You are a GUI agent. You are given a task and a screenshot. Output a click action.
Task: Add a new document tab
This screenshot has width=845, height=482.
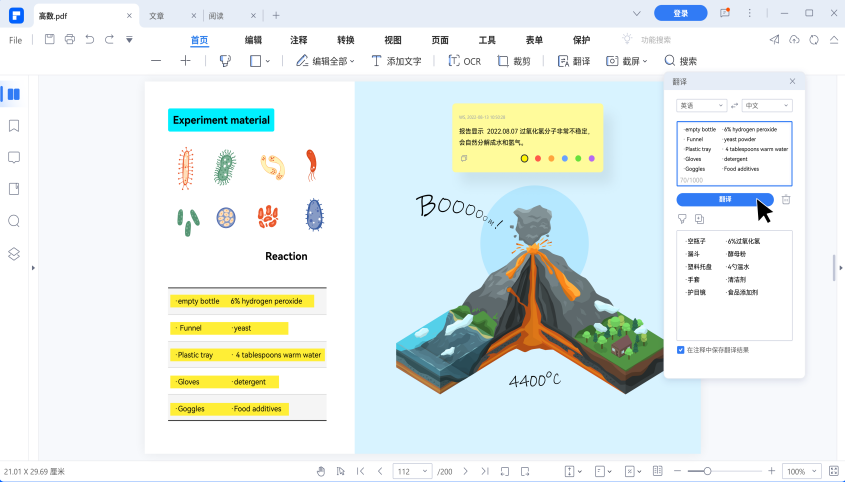pyautogui.click(x=276, y=16)
